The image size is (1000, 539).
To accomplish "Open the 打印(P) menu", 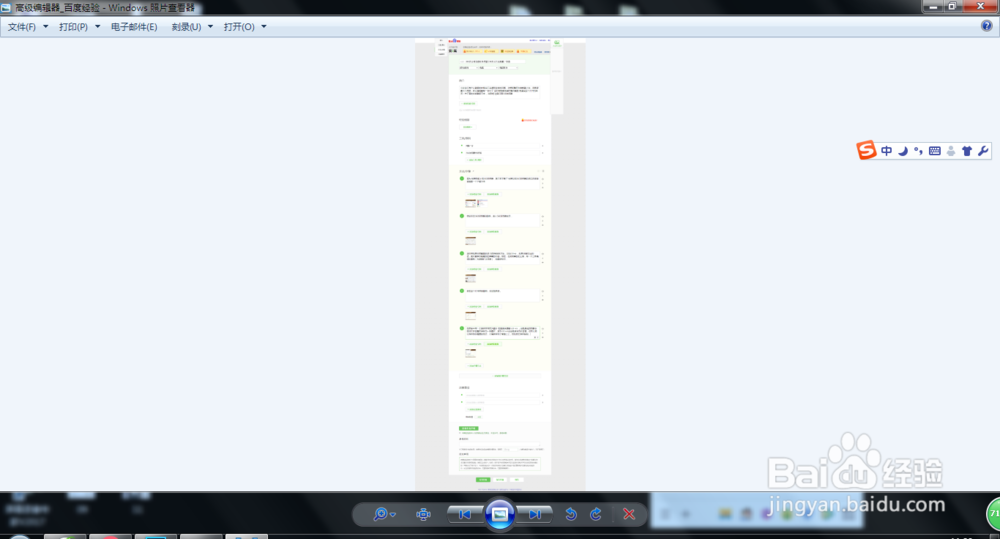I will (x=73, y=27).
